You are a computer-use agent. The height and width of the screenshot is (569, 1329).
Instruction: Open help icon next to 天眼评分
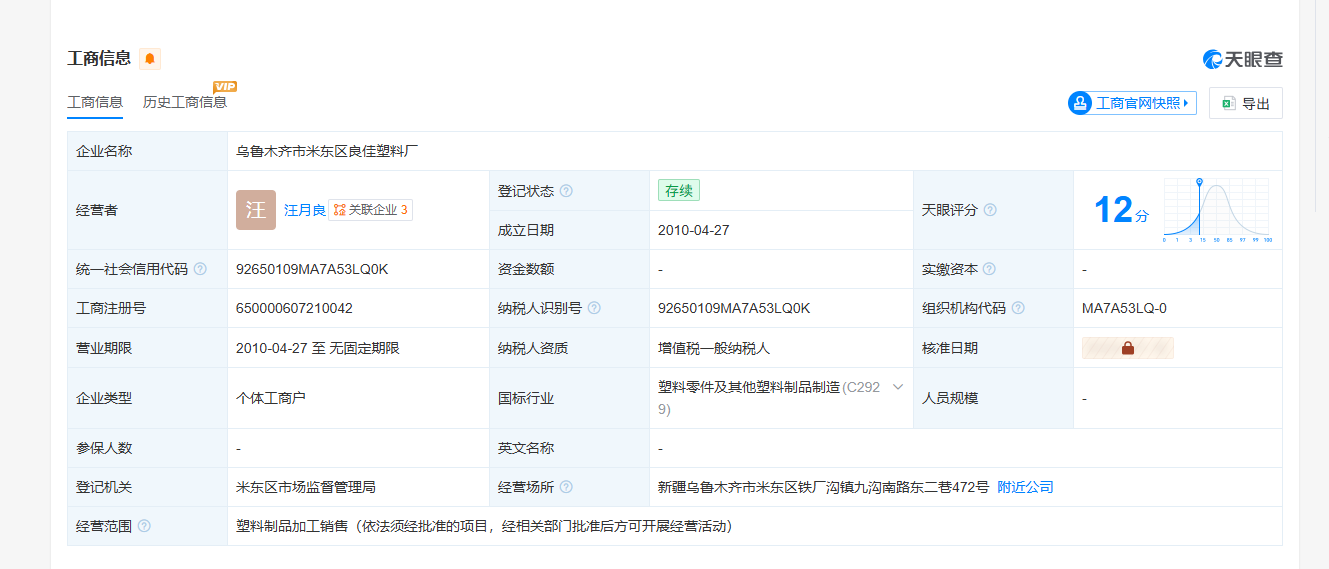tap(990, 210)
